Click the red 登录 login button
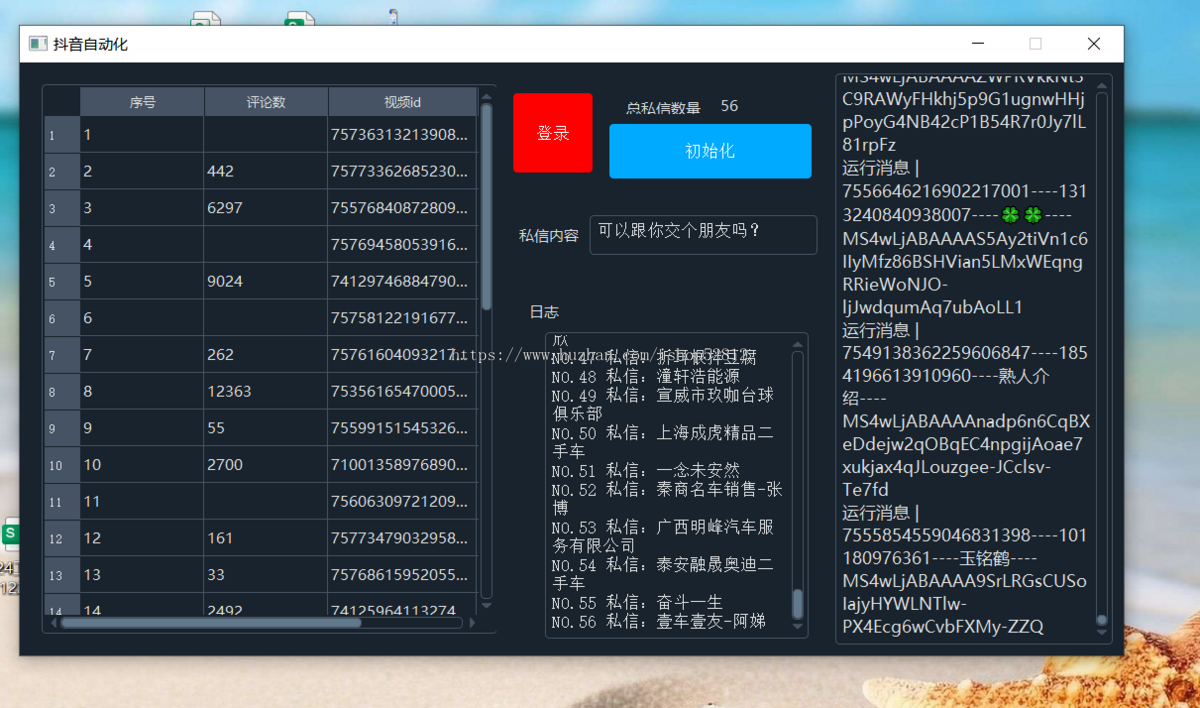The width and height of the screenshot is (1200, 708). (x=552, y=133)
